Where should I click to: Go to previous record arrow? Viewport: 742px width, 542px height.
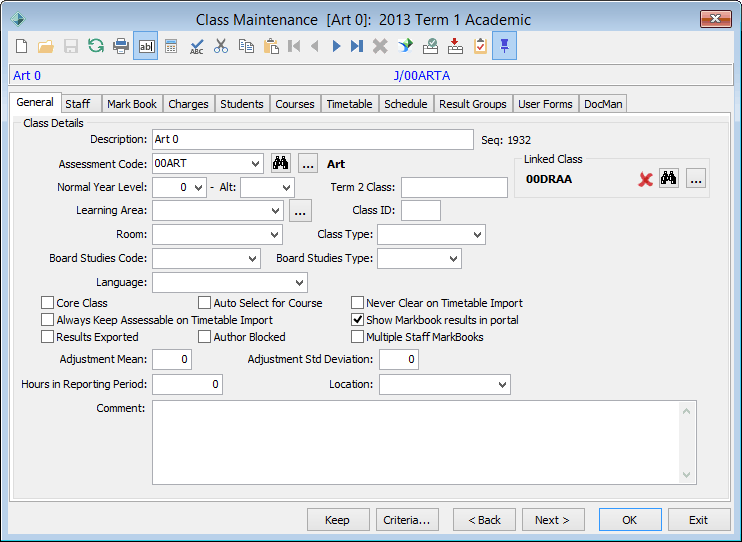315,46
